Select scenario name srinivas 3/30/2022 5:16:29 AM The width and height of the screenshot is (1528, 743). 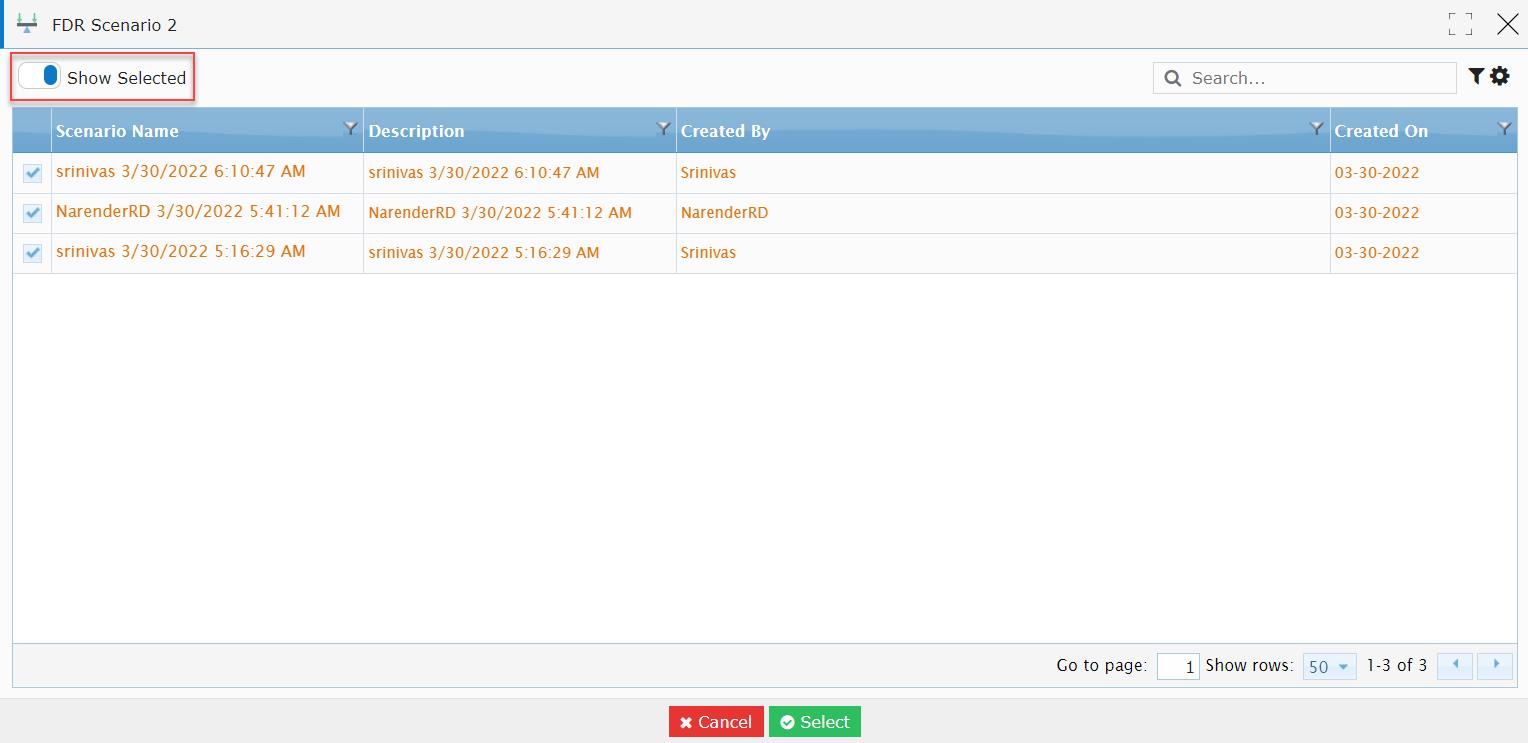point(181,251)
